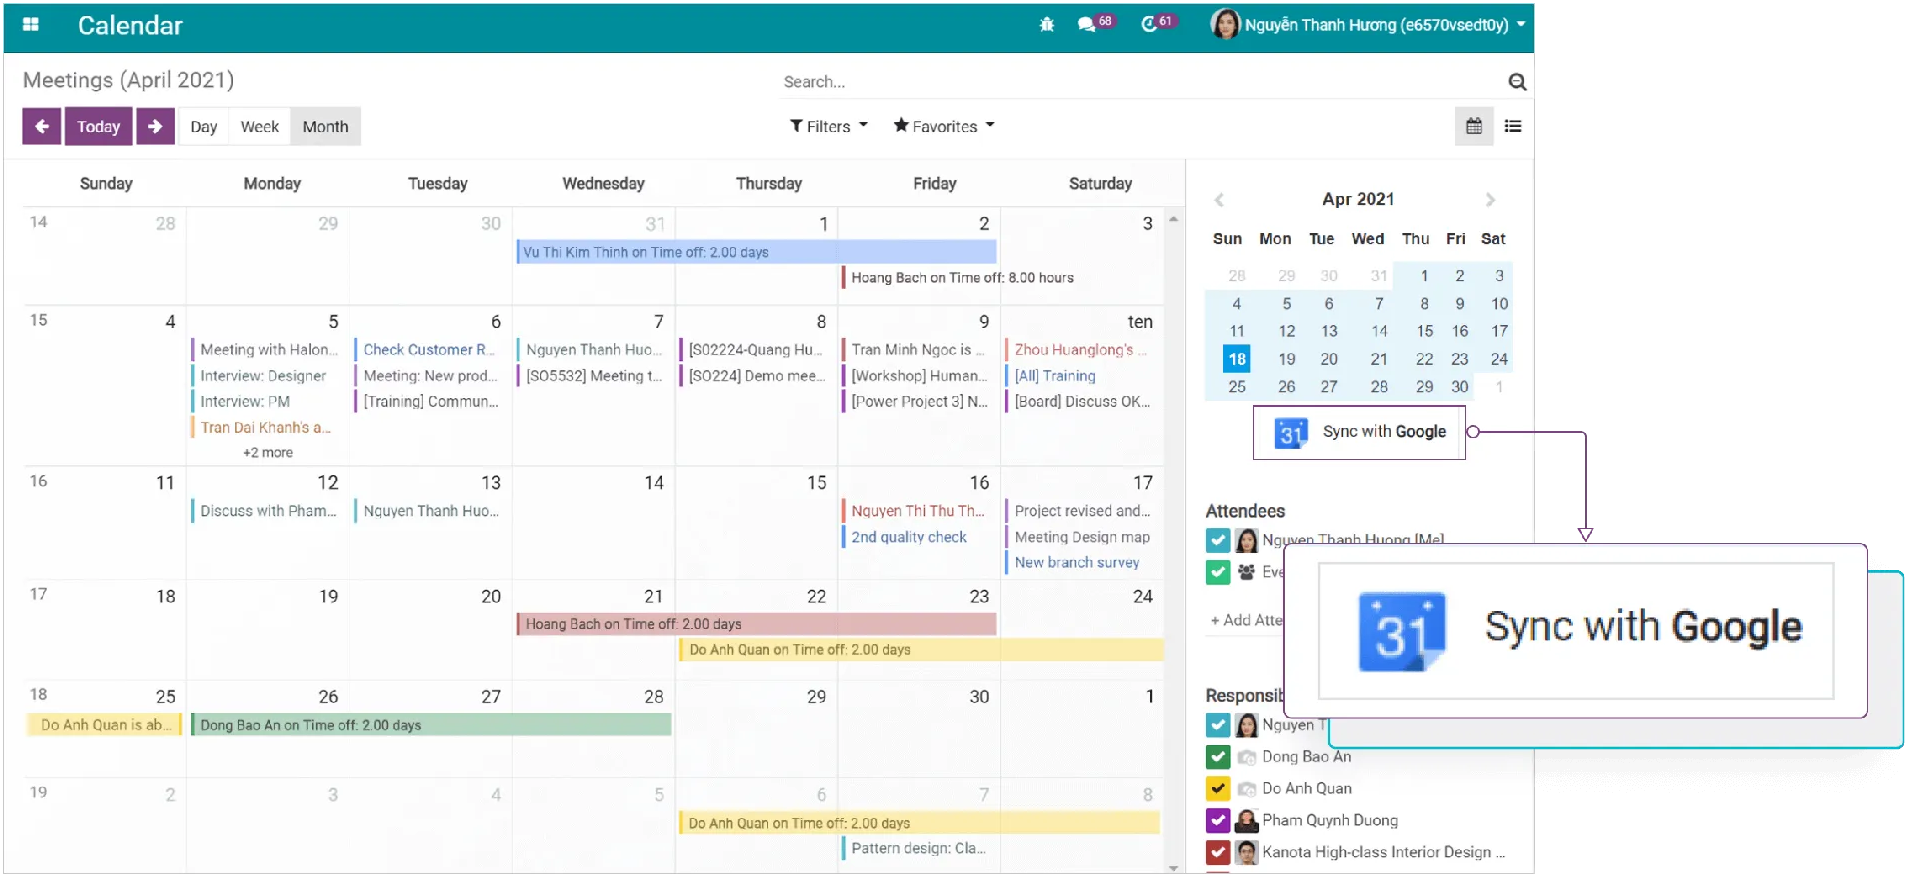Screen dimensions: 1914x886
Task: Click the bug debug icon in header
Action: 1046,25
